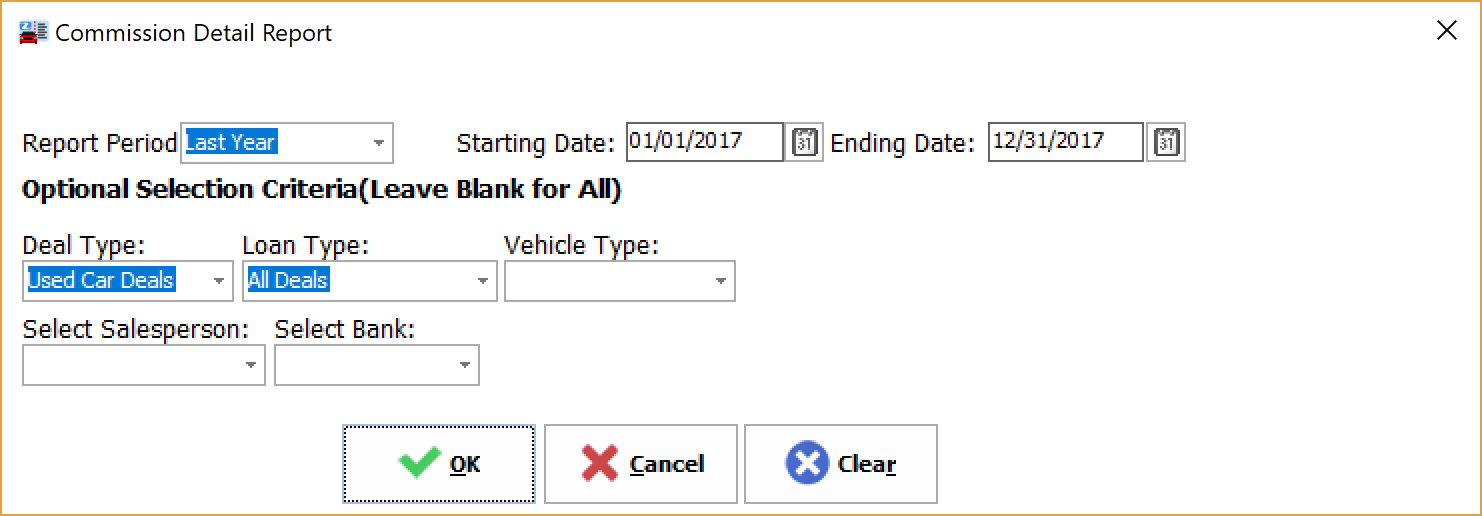Open the Starting Date calendar picker
Screen dimensions: 1482x516
point(805,143)
